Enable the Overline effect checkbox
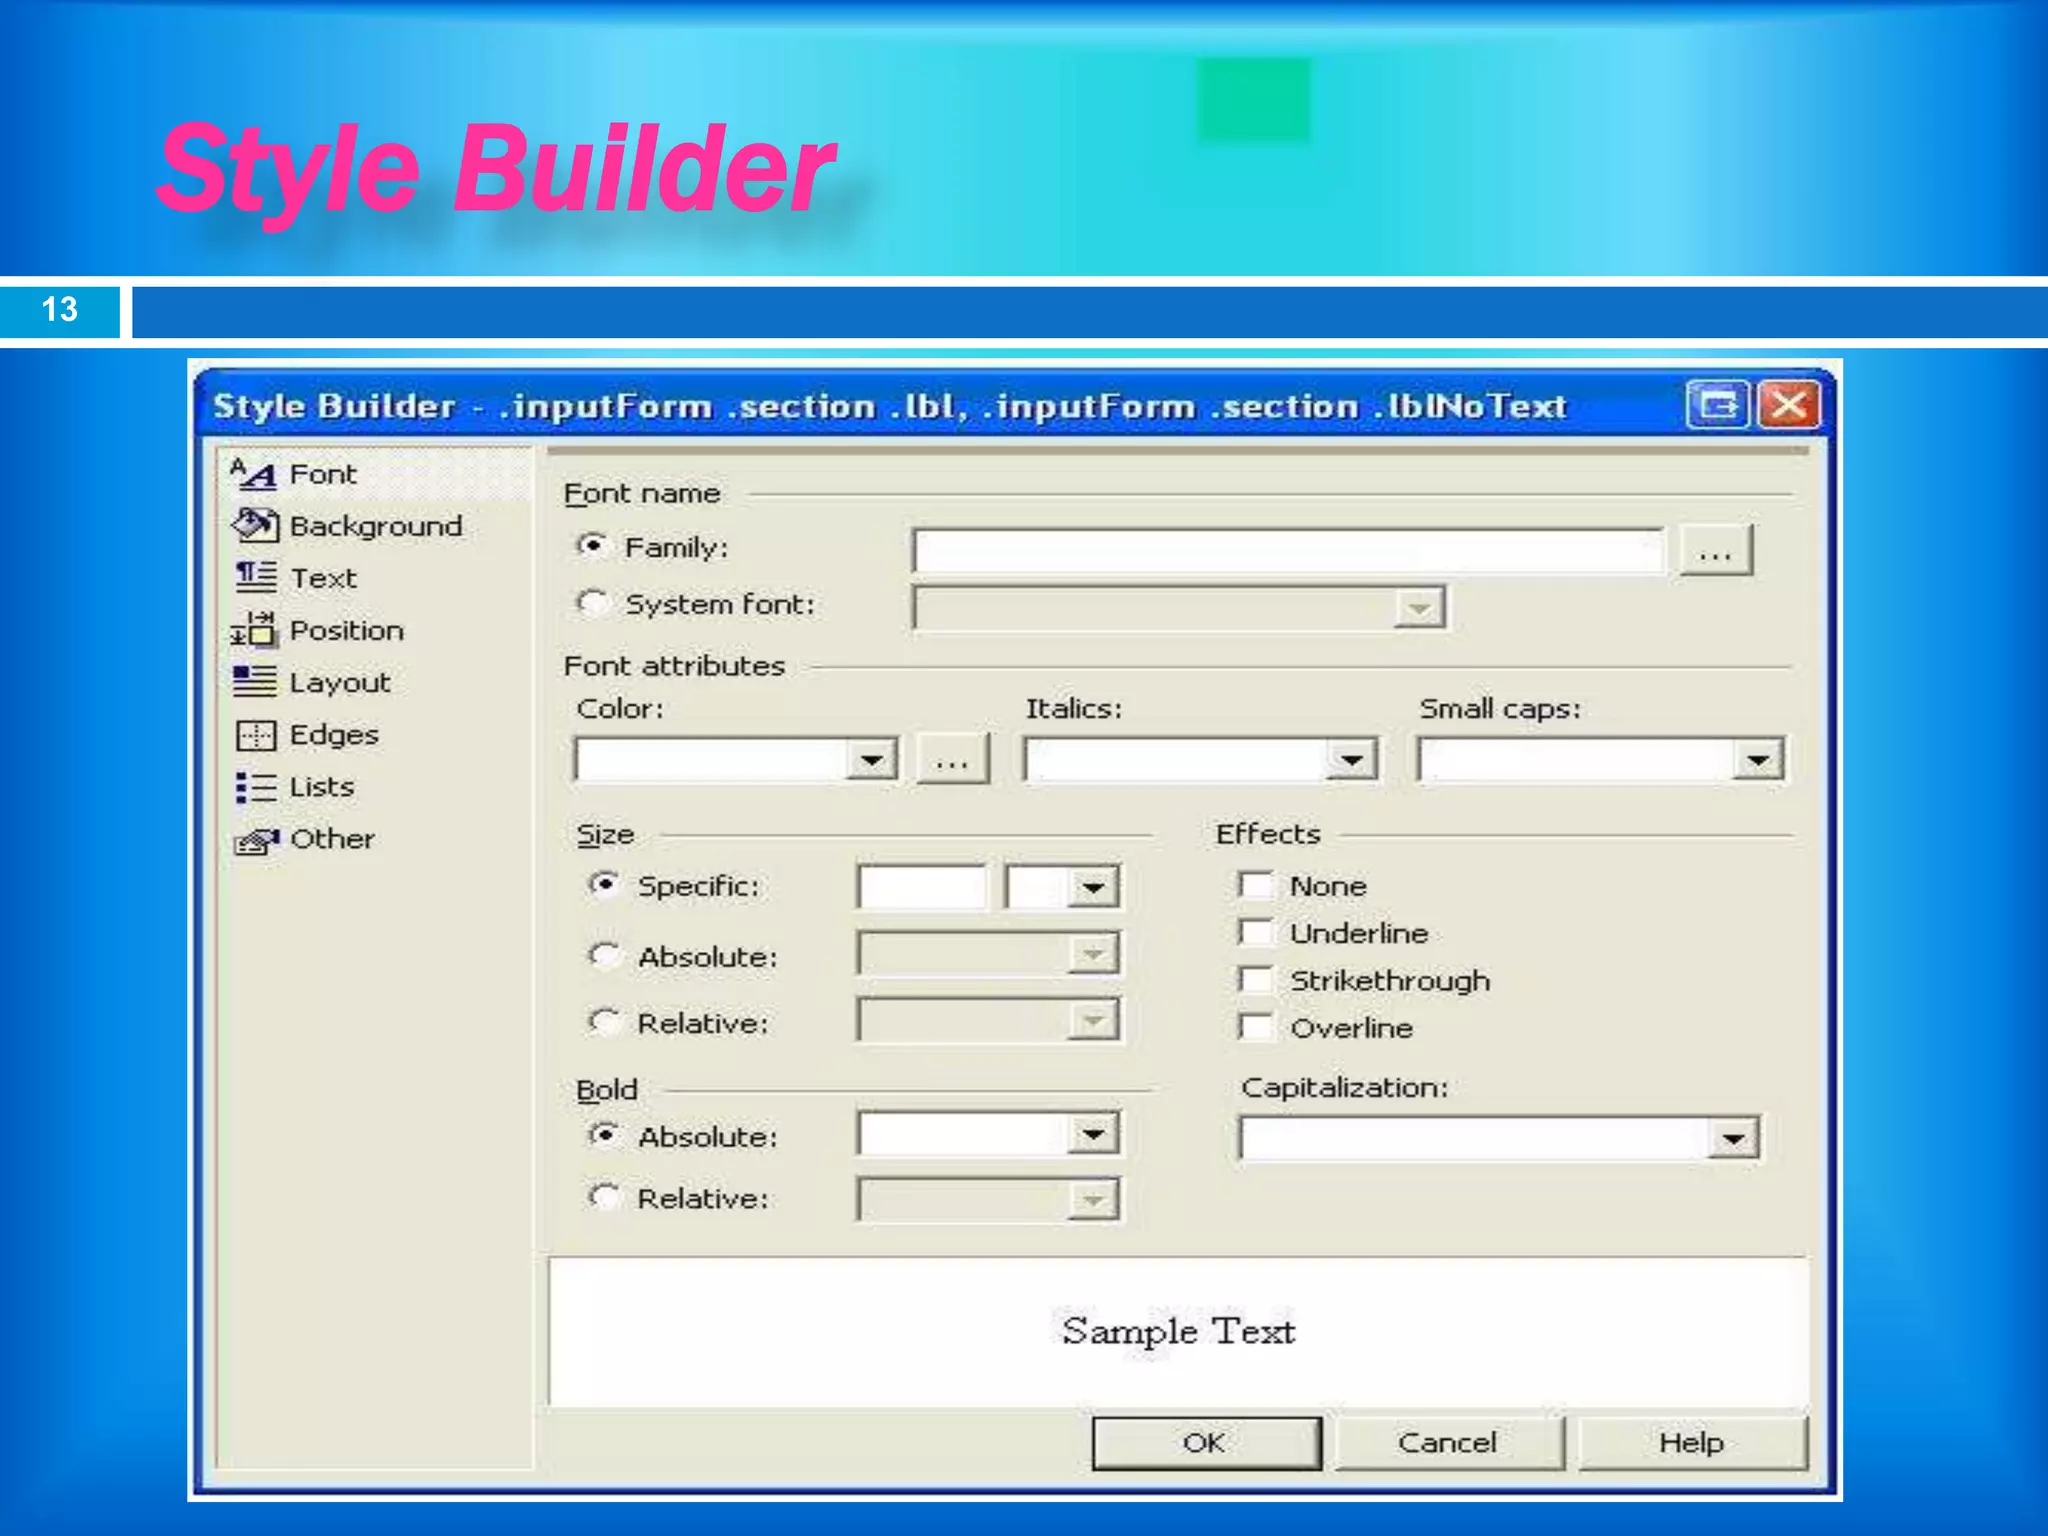This screenshot has width=2048, height=1536. [x=1255, y=1026]
